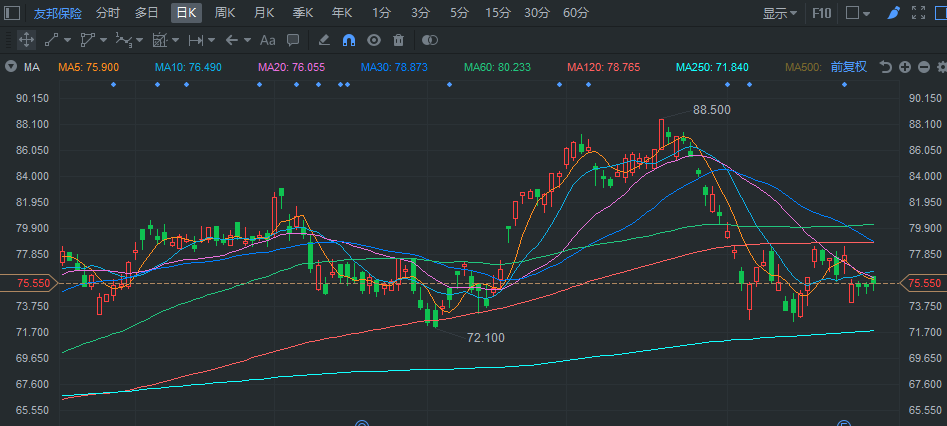
Task: Select the 3分 interval
Action: 420,13
